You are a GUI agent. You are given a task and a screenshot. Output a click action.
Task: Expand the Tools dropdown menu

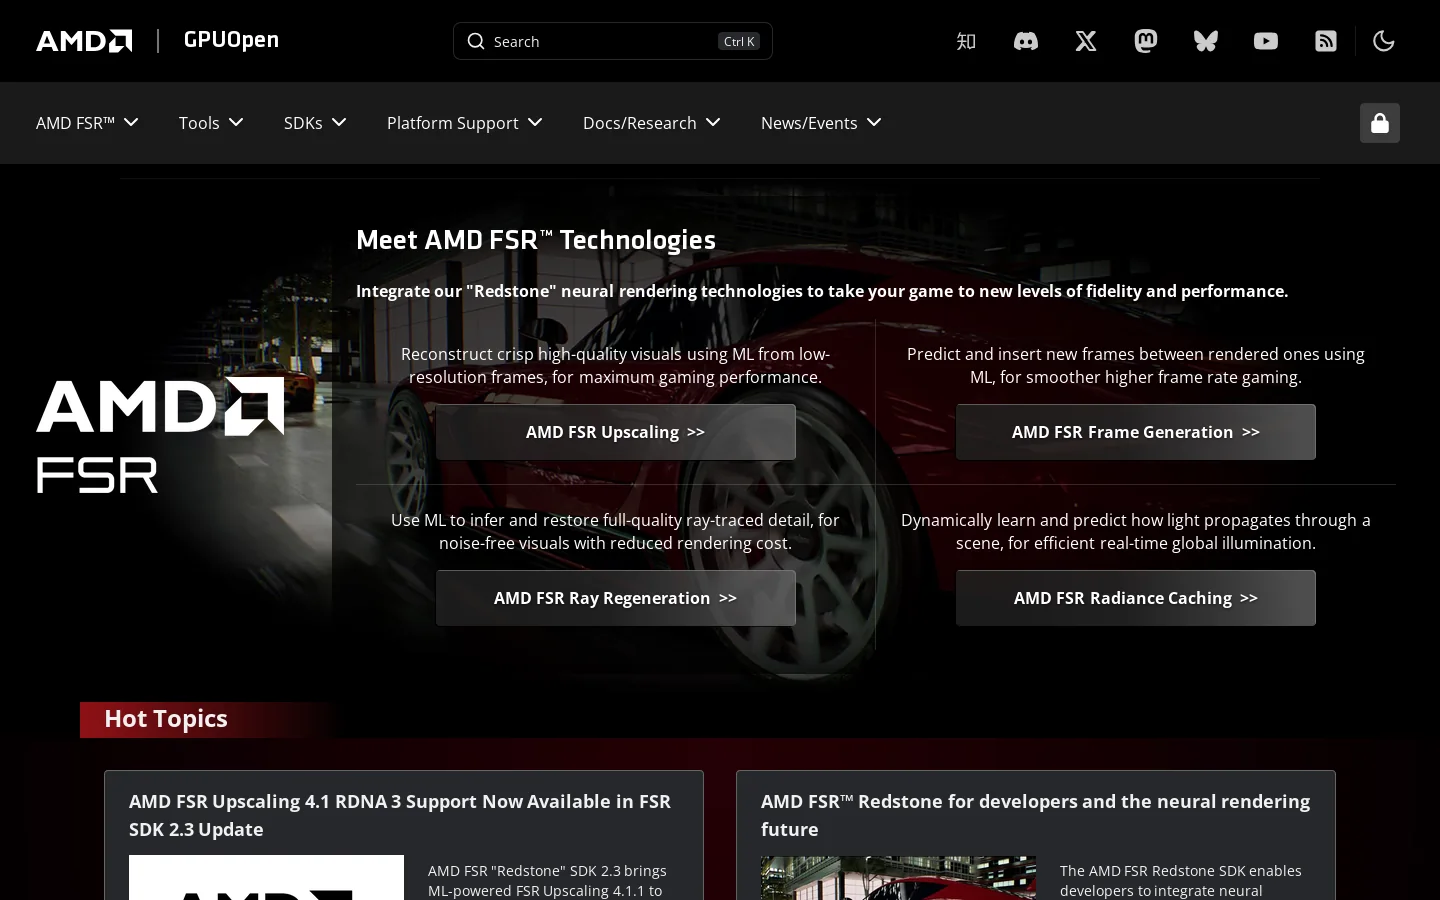tap(211, 123)
